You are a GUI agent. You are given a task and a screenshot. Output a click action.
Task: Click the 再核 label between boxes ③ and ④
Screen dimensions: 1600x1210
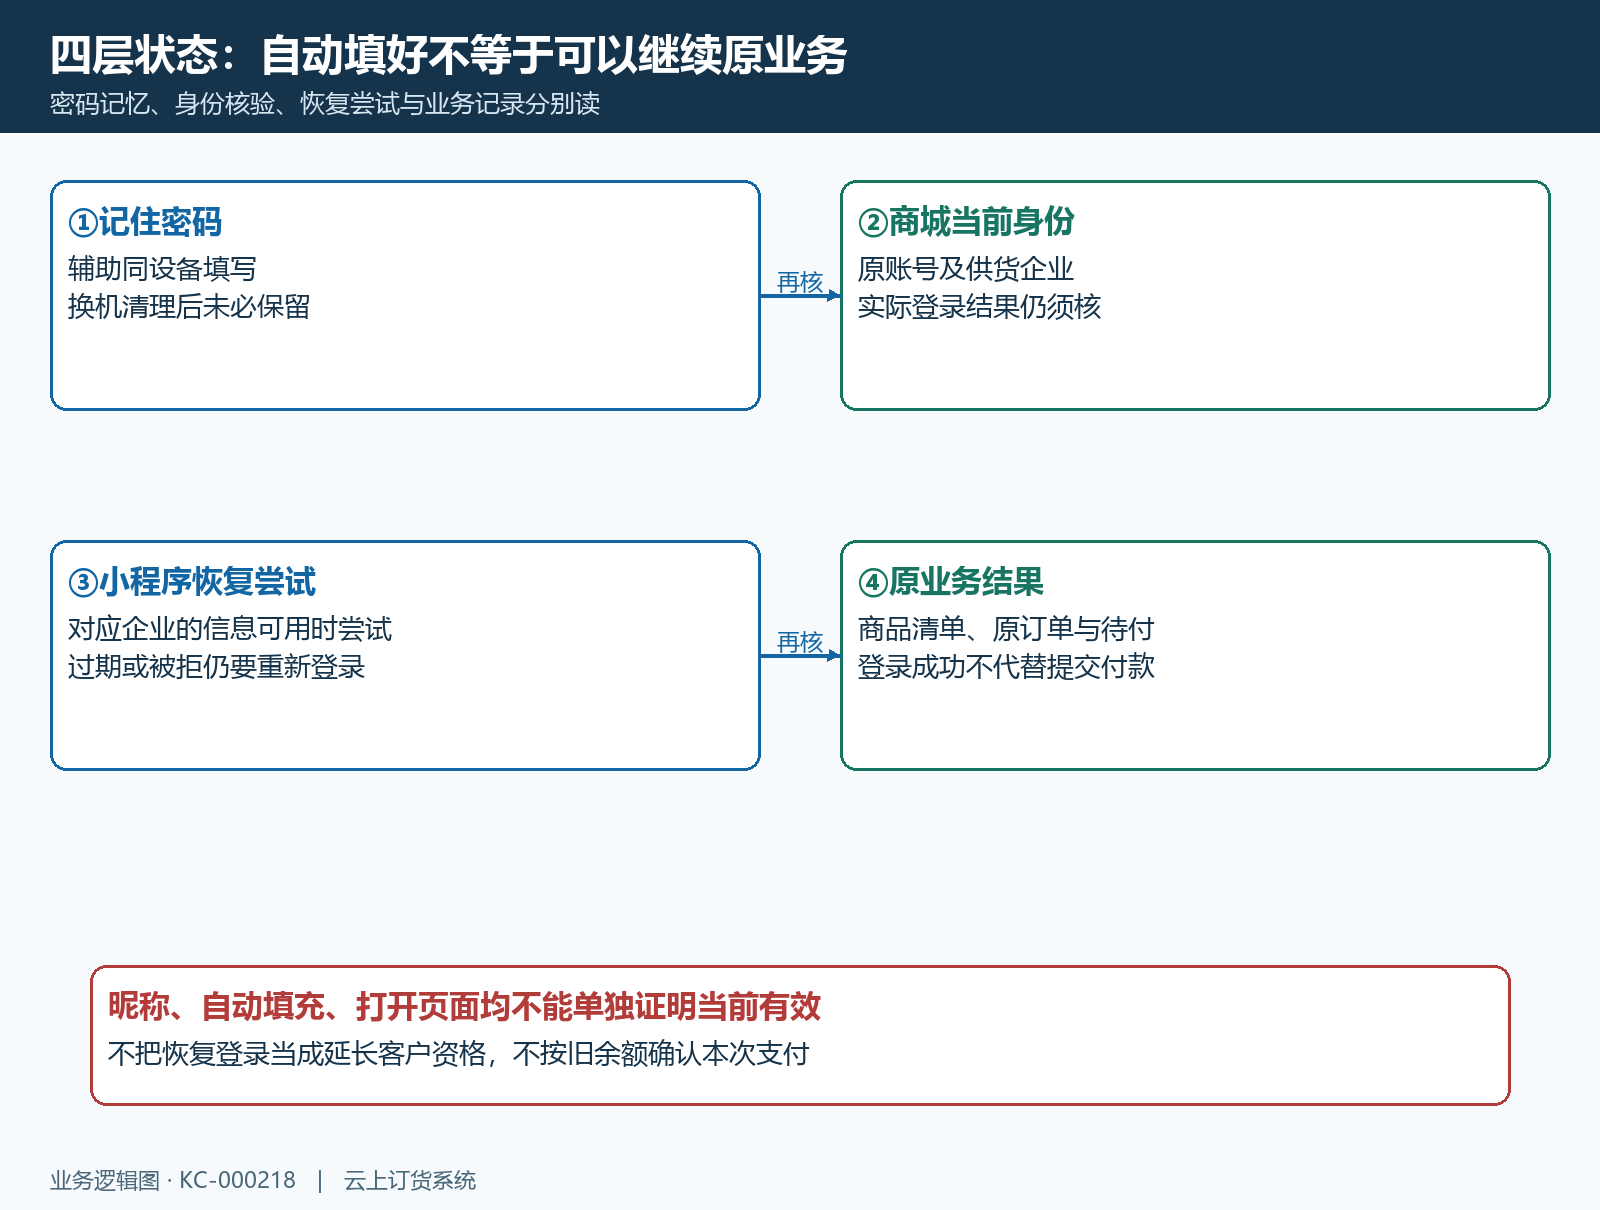800,642
